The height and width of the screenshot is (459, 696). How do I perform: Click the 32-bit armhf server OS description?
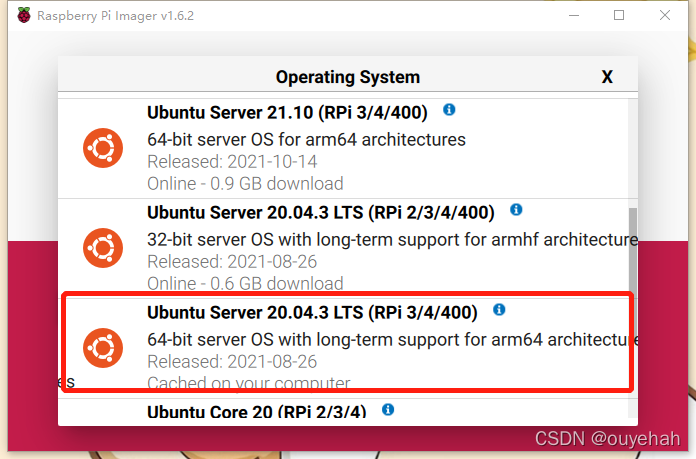(x=392, y=240)
